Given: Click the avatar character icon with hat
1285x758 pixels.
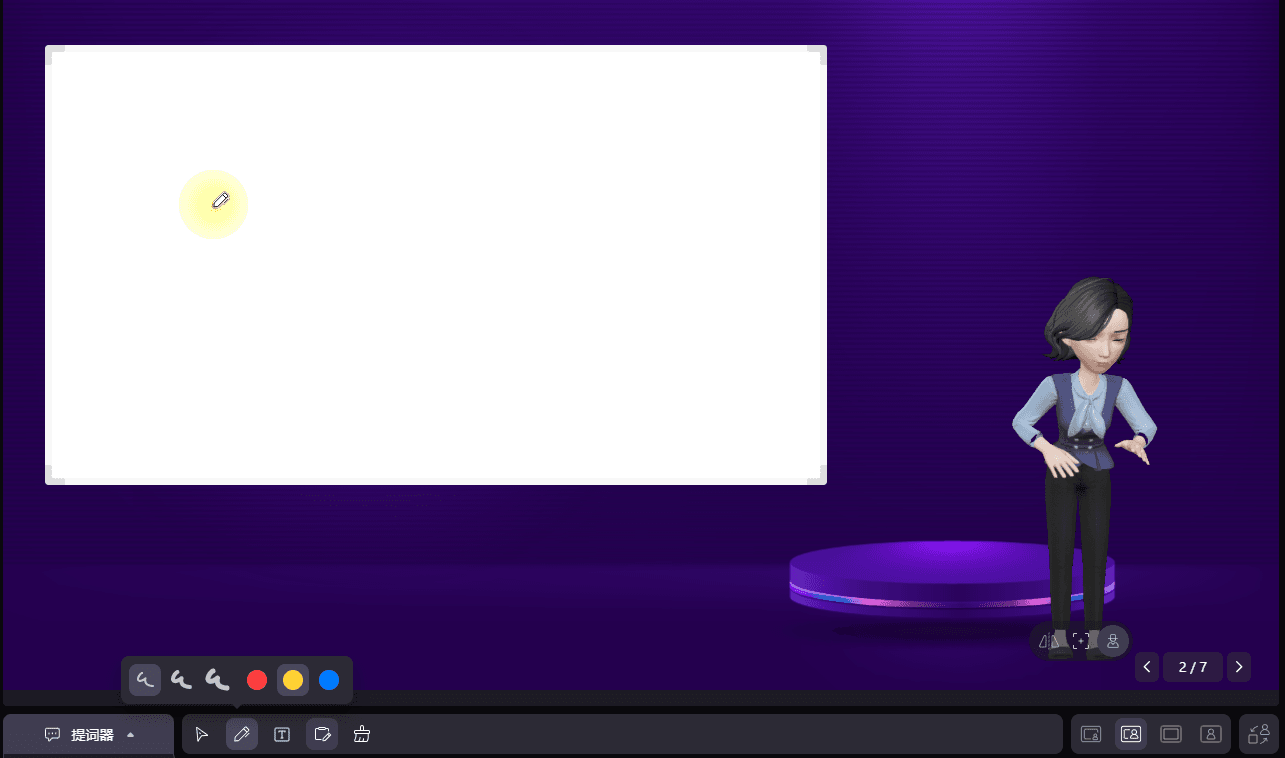Looking at the screenshot, I should [1113, 641].
